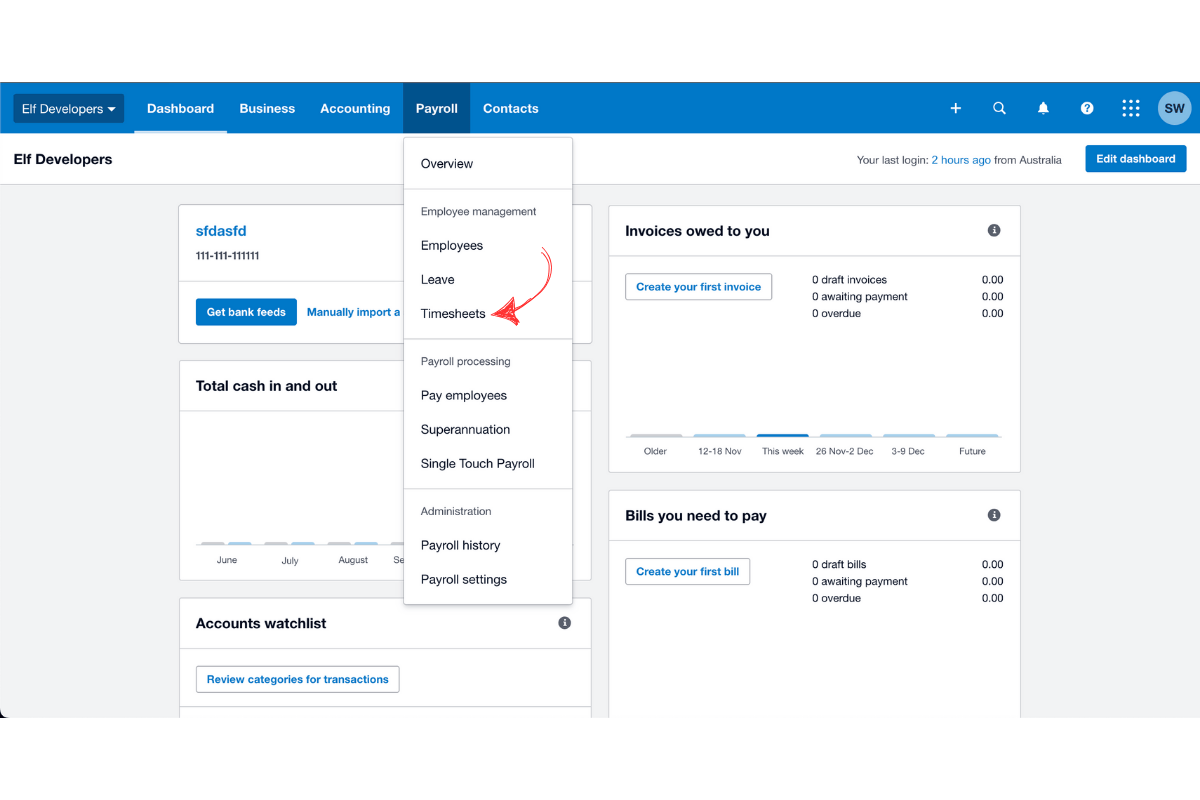The height and width of the screenshot is (800, 1200).
Task: Open the Accounting menu
Action: 355,108
